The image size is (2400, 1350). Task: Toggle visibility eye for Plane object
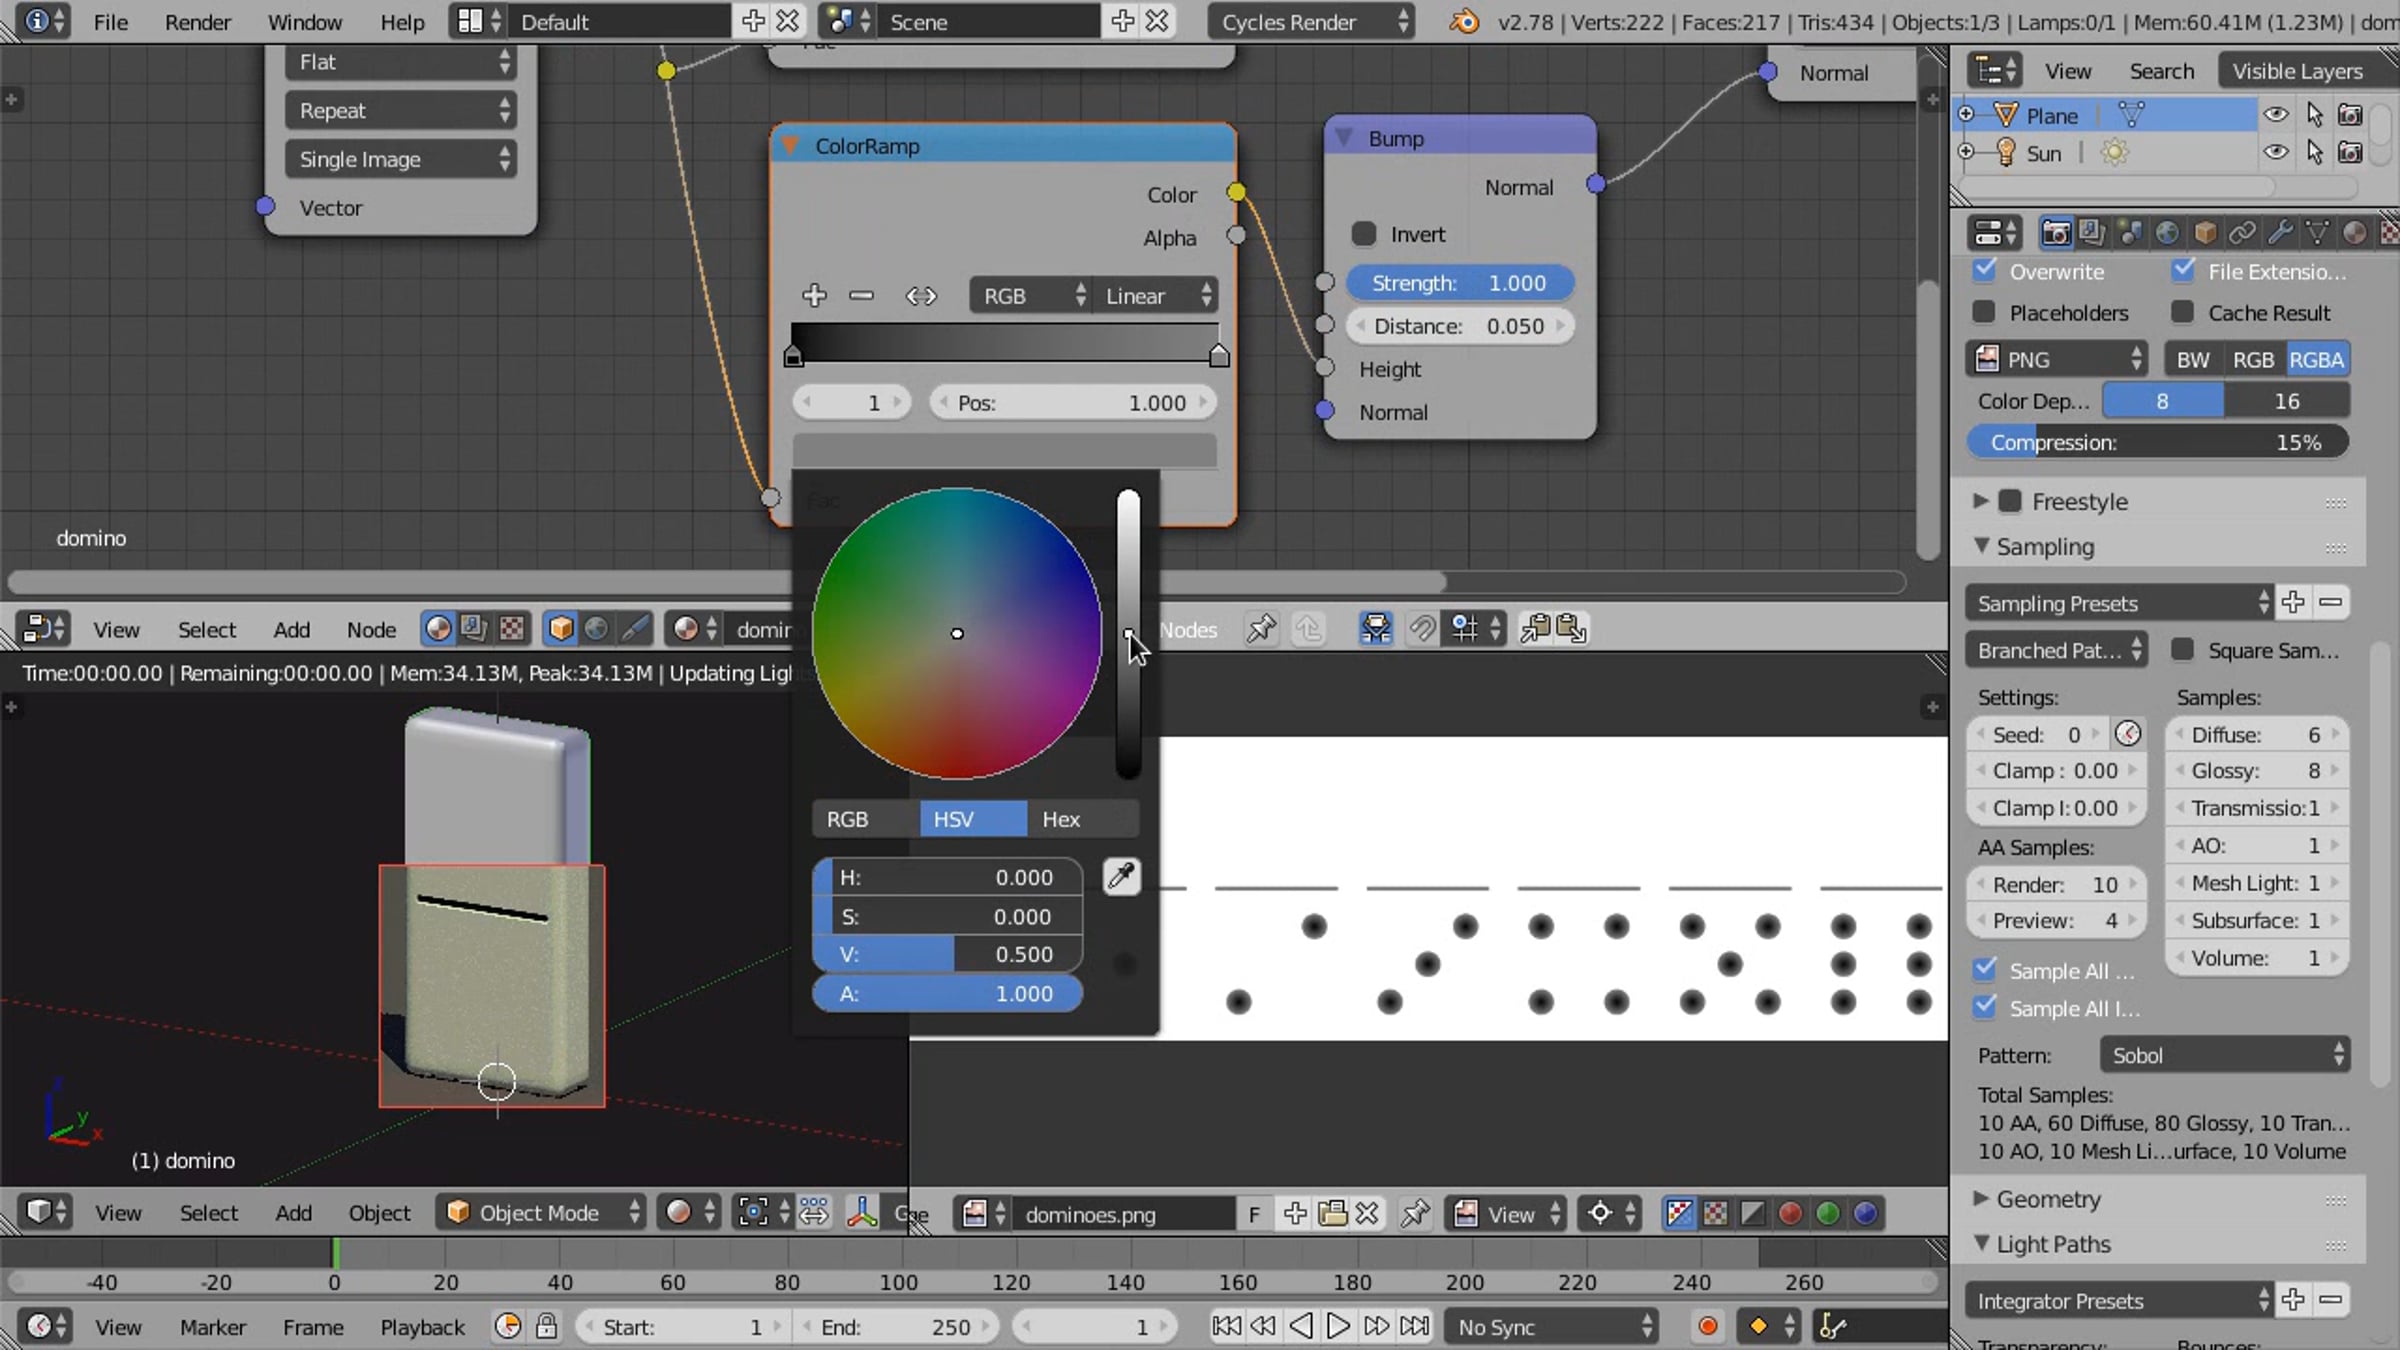pyautogui.click(x=2275, y=115)
